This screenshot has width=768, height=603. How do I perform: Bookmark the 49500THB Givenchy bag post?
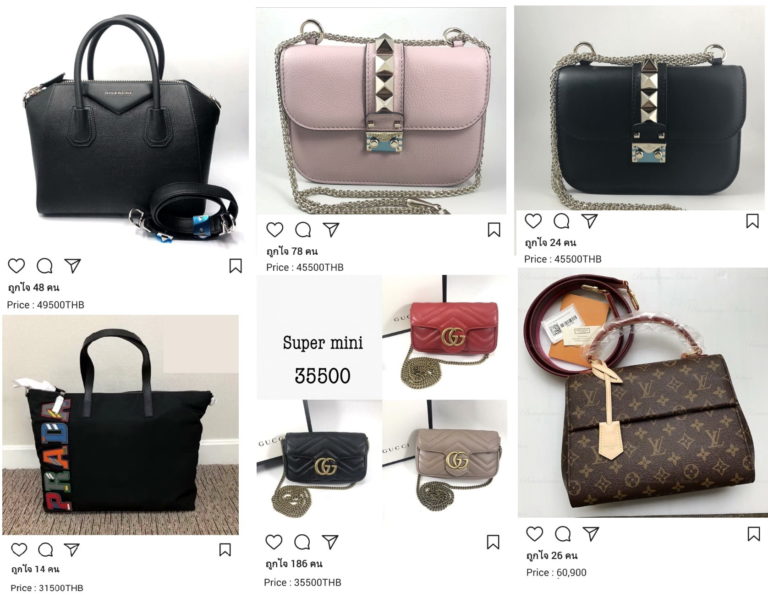(236, 266)
